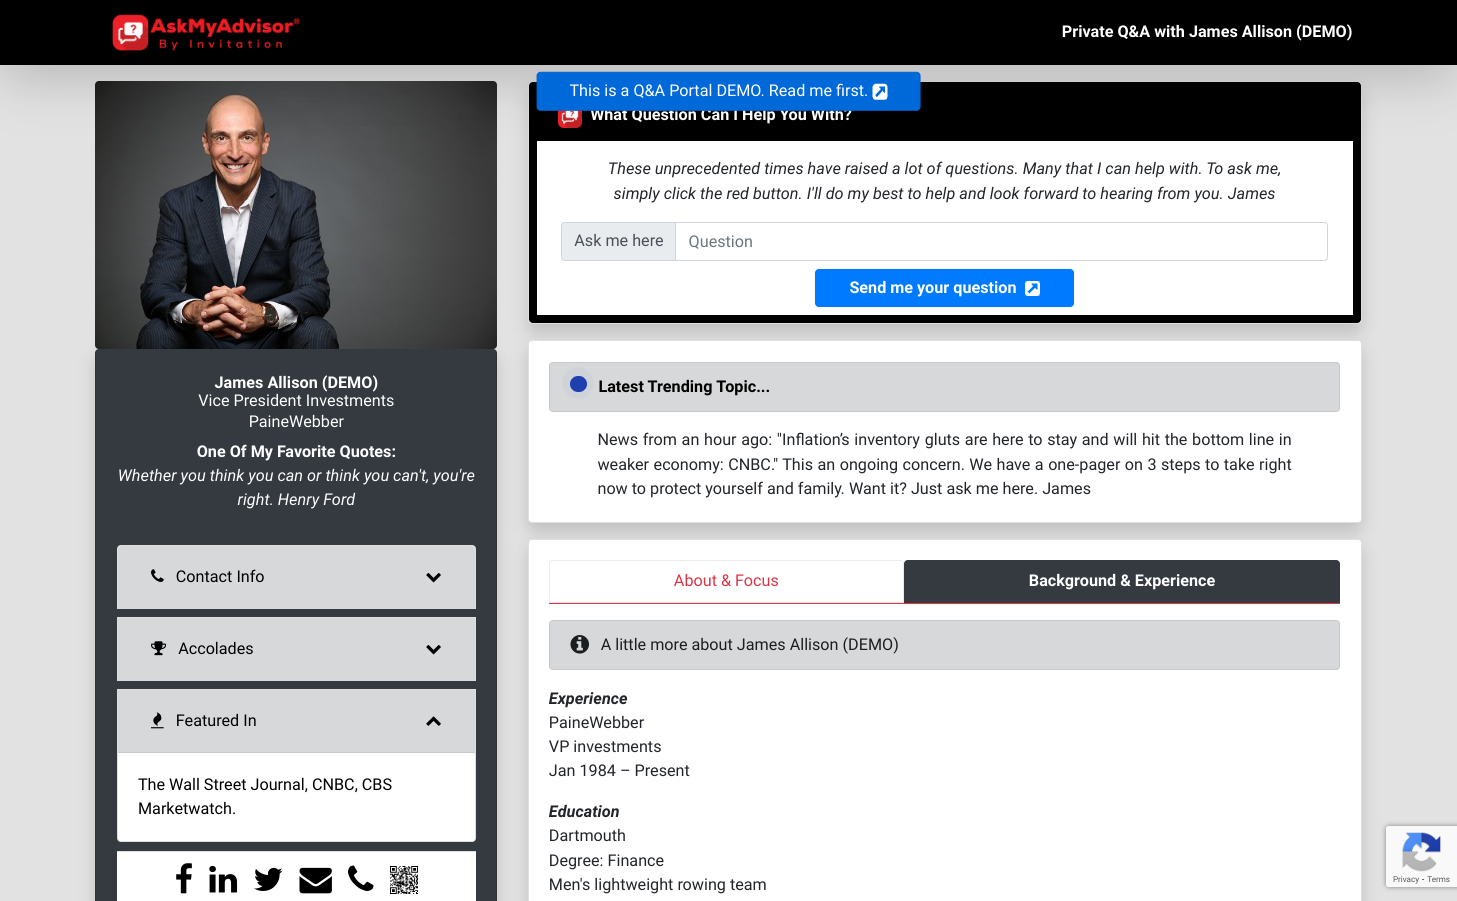Click the reCAPTCHA badge icon
The height and width of the screenshot is (901, 1457).
pos(1421,853)
